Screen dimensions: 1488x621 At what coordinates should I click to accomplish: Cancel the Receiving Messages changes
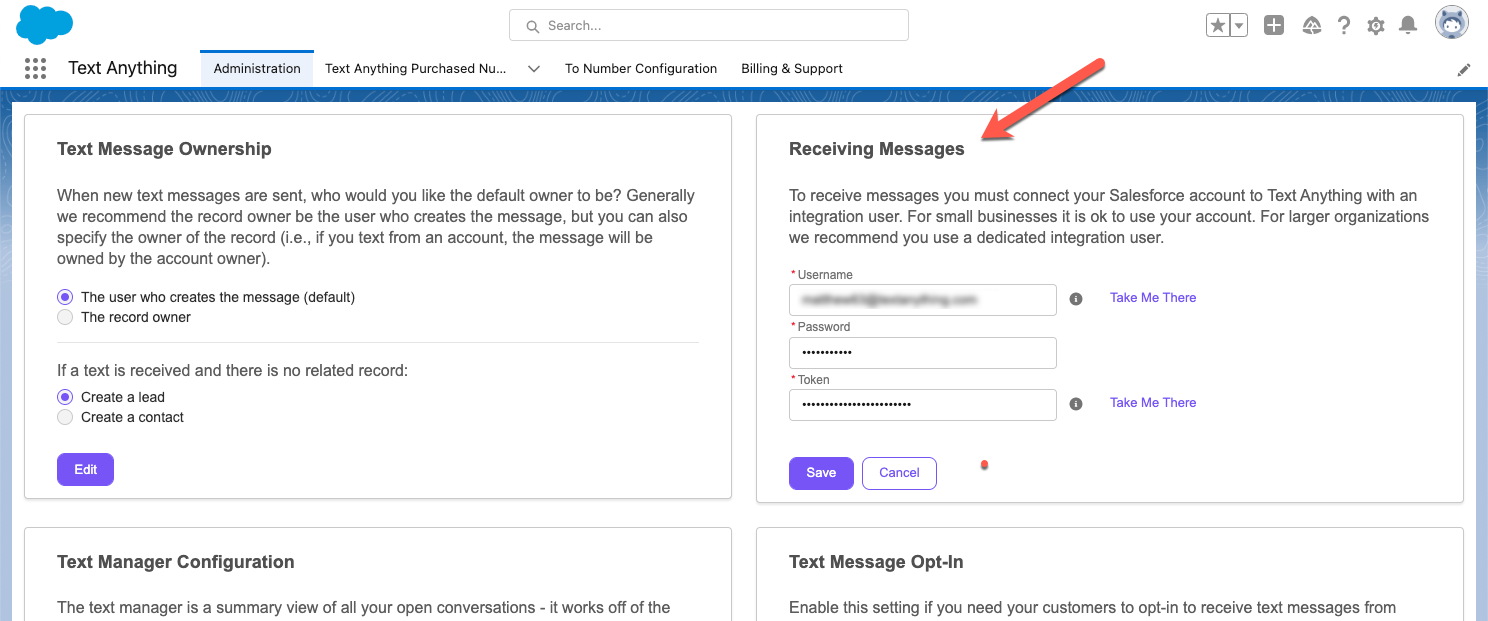(899, 473)
